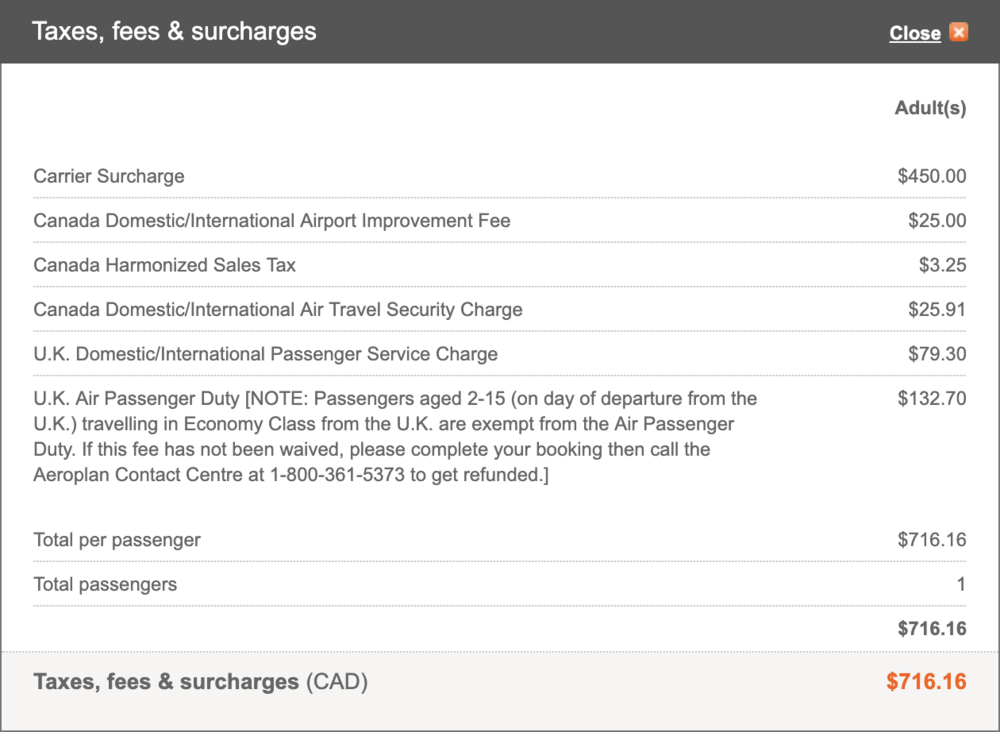Image resolution: width=1000 pixels, height=732 pixels.
Task: Click the "Taxes, fees & surcharges" dialog title
Action: click(174, 31)
